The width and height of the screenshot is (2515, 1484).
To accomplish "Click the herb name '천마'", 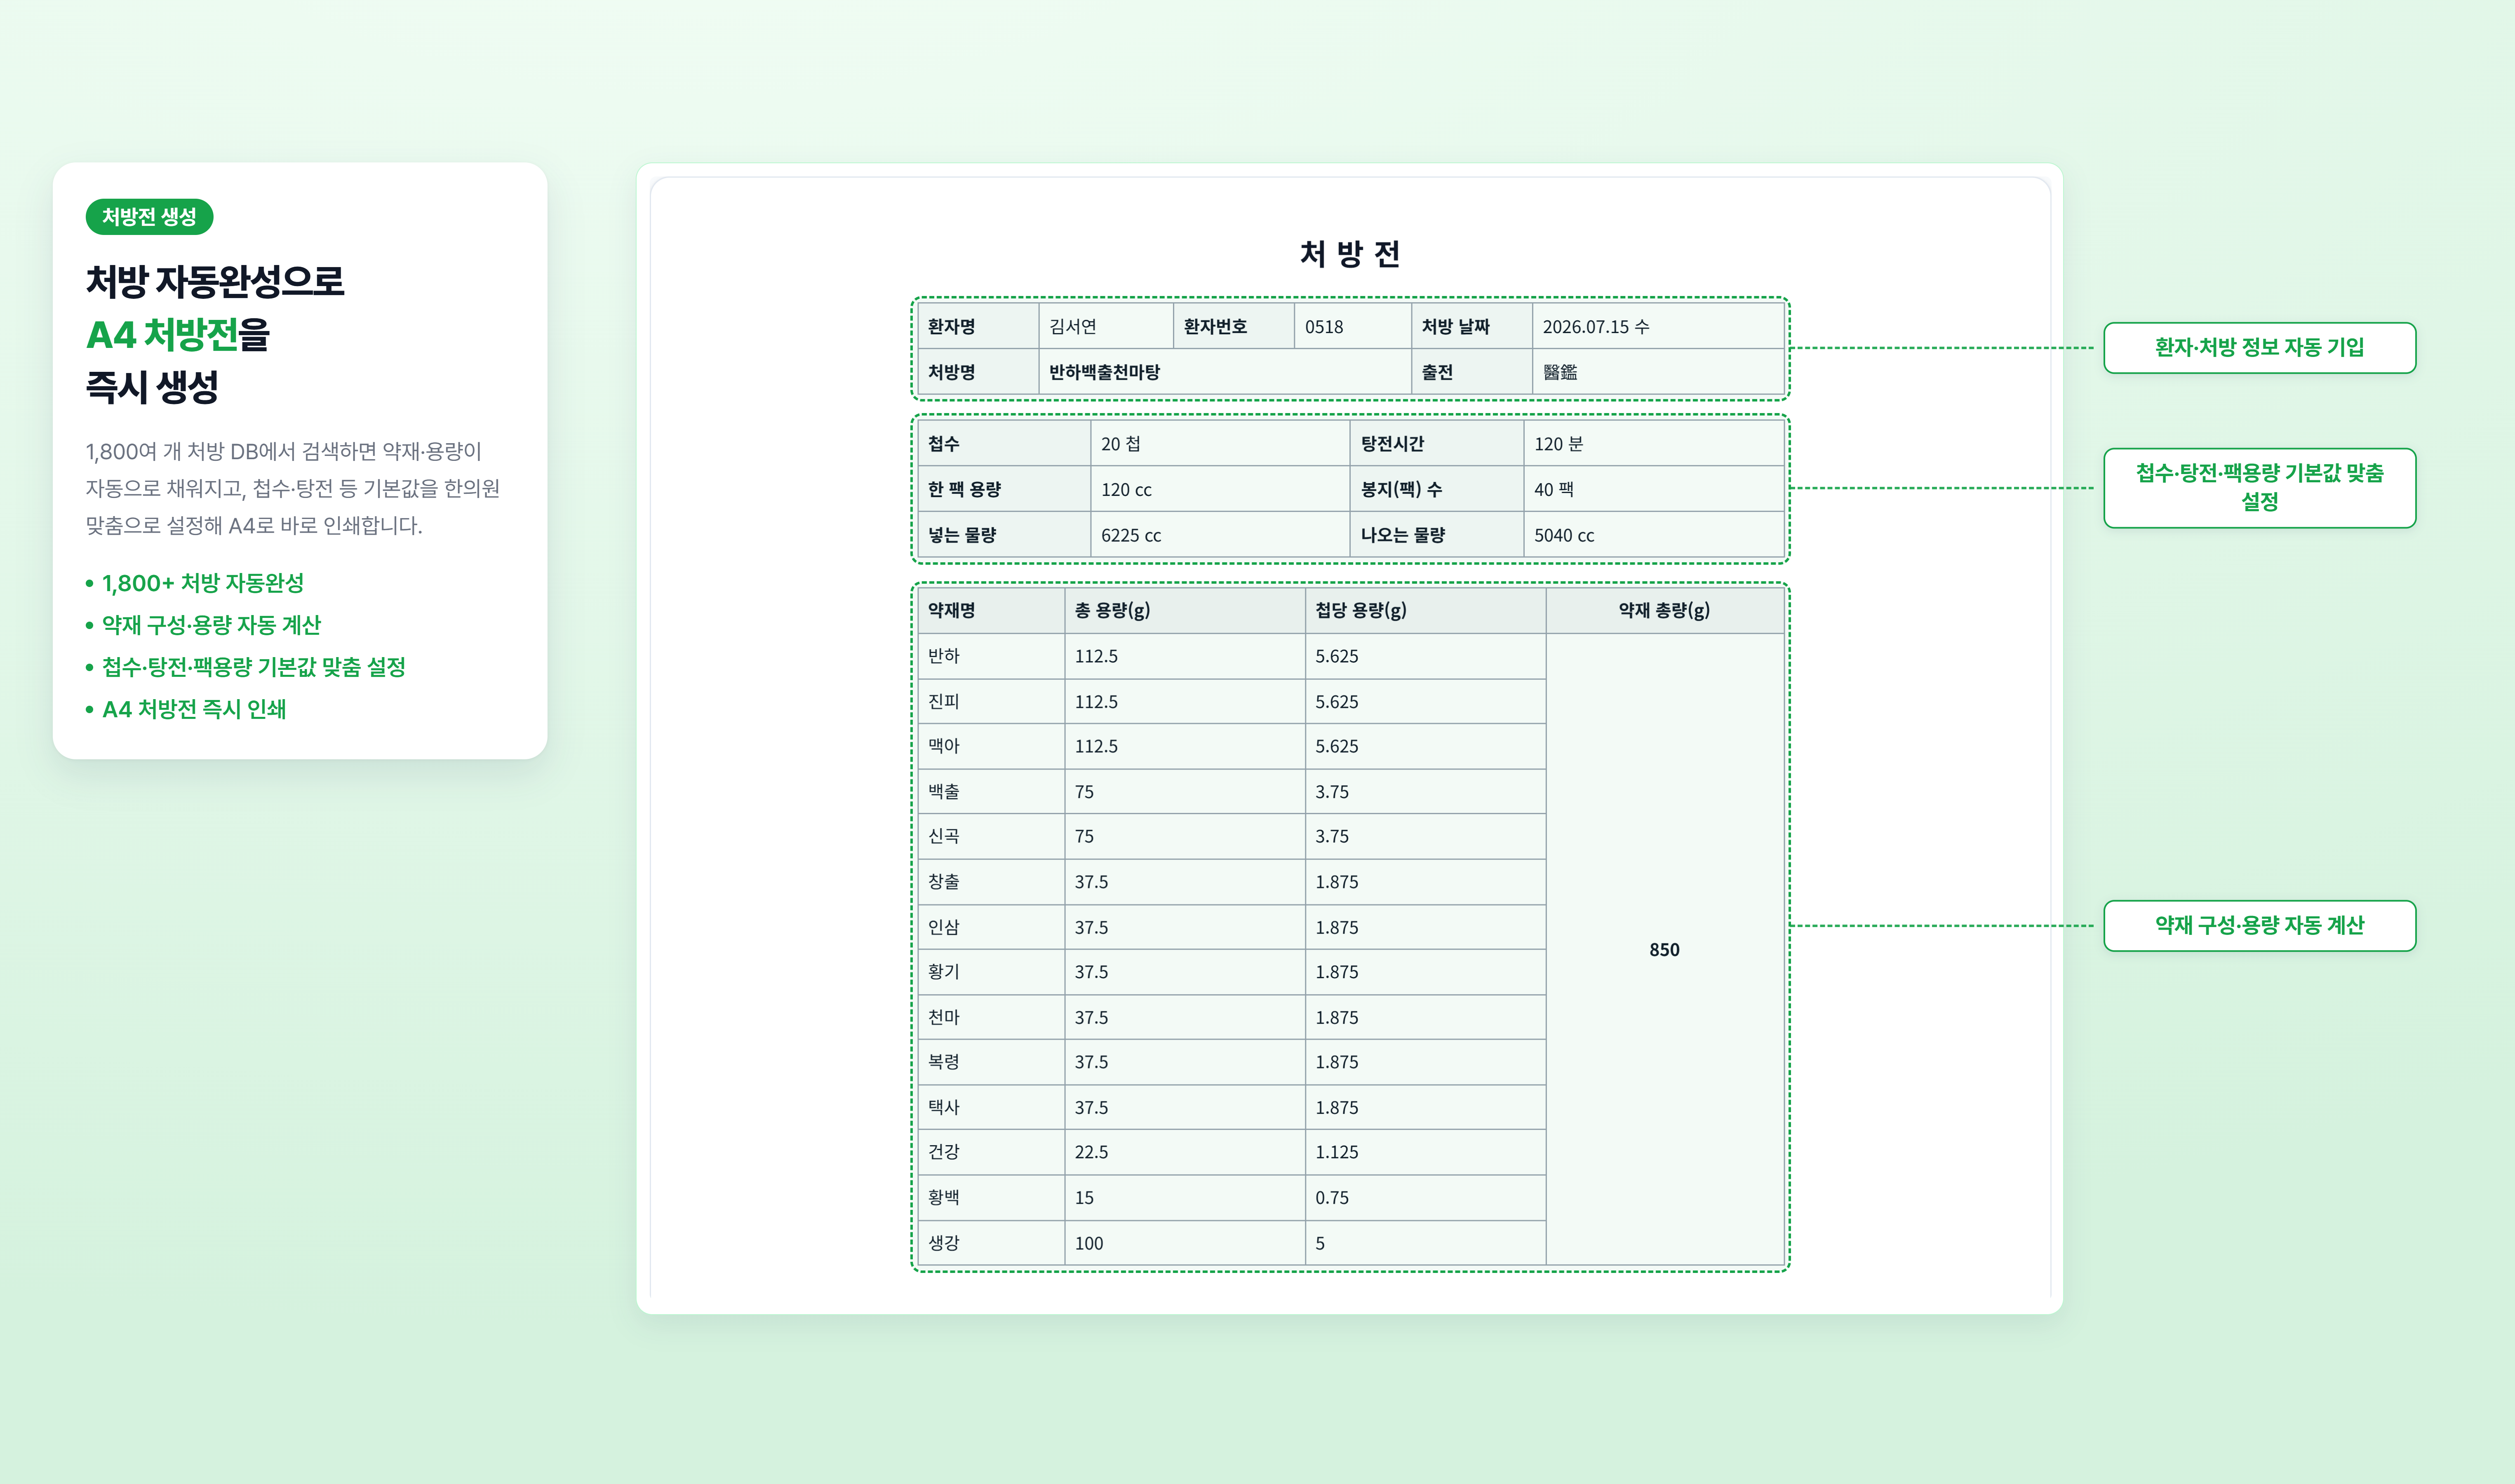I will click(x=944, y=1017).
